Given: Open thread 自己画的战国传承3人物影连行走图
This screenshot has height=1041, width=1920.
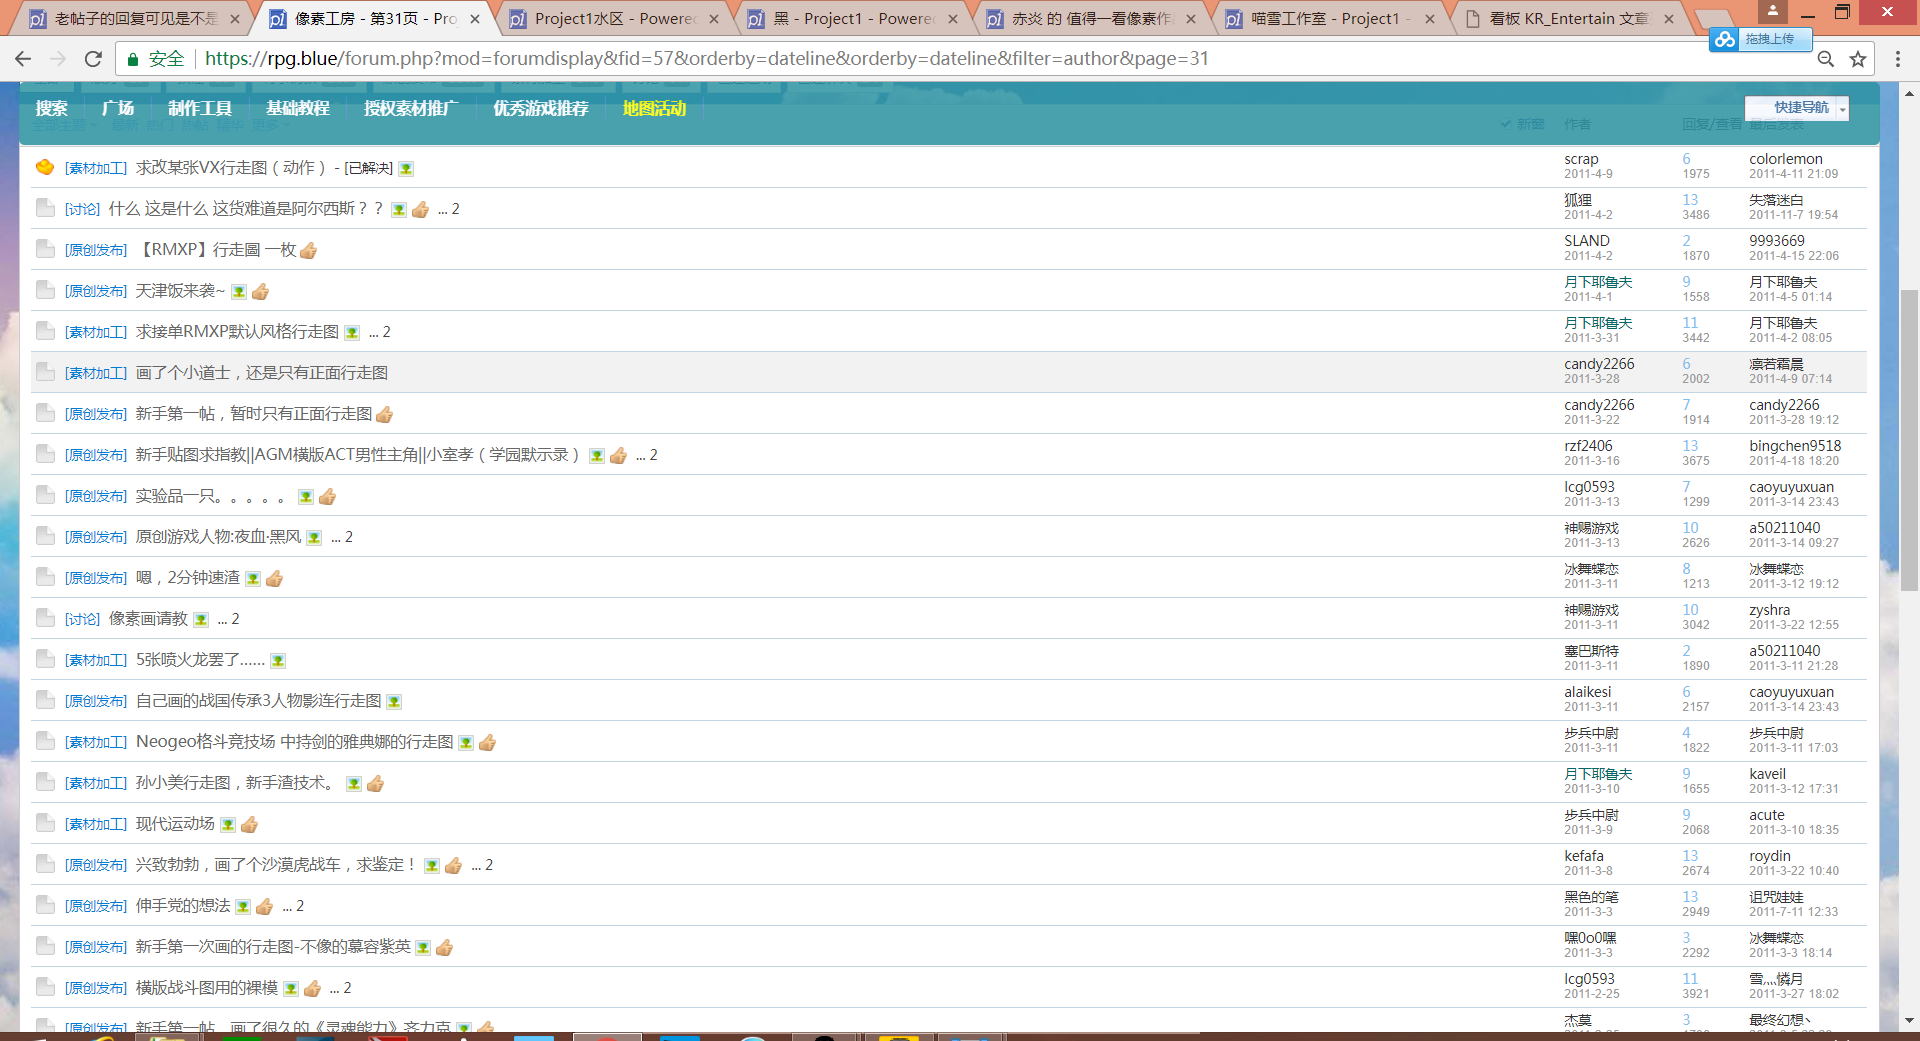Looking at the screenshot, I should [258, 701].
